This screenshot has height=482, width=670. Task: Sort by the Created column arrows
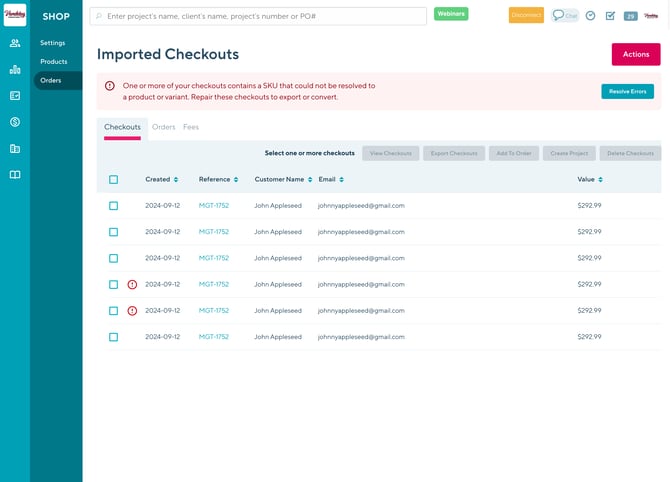coord(176,180)
